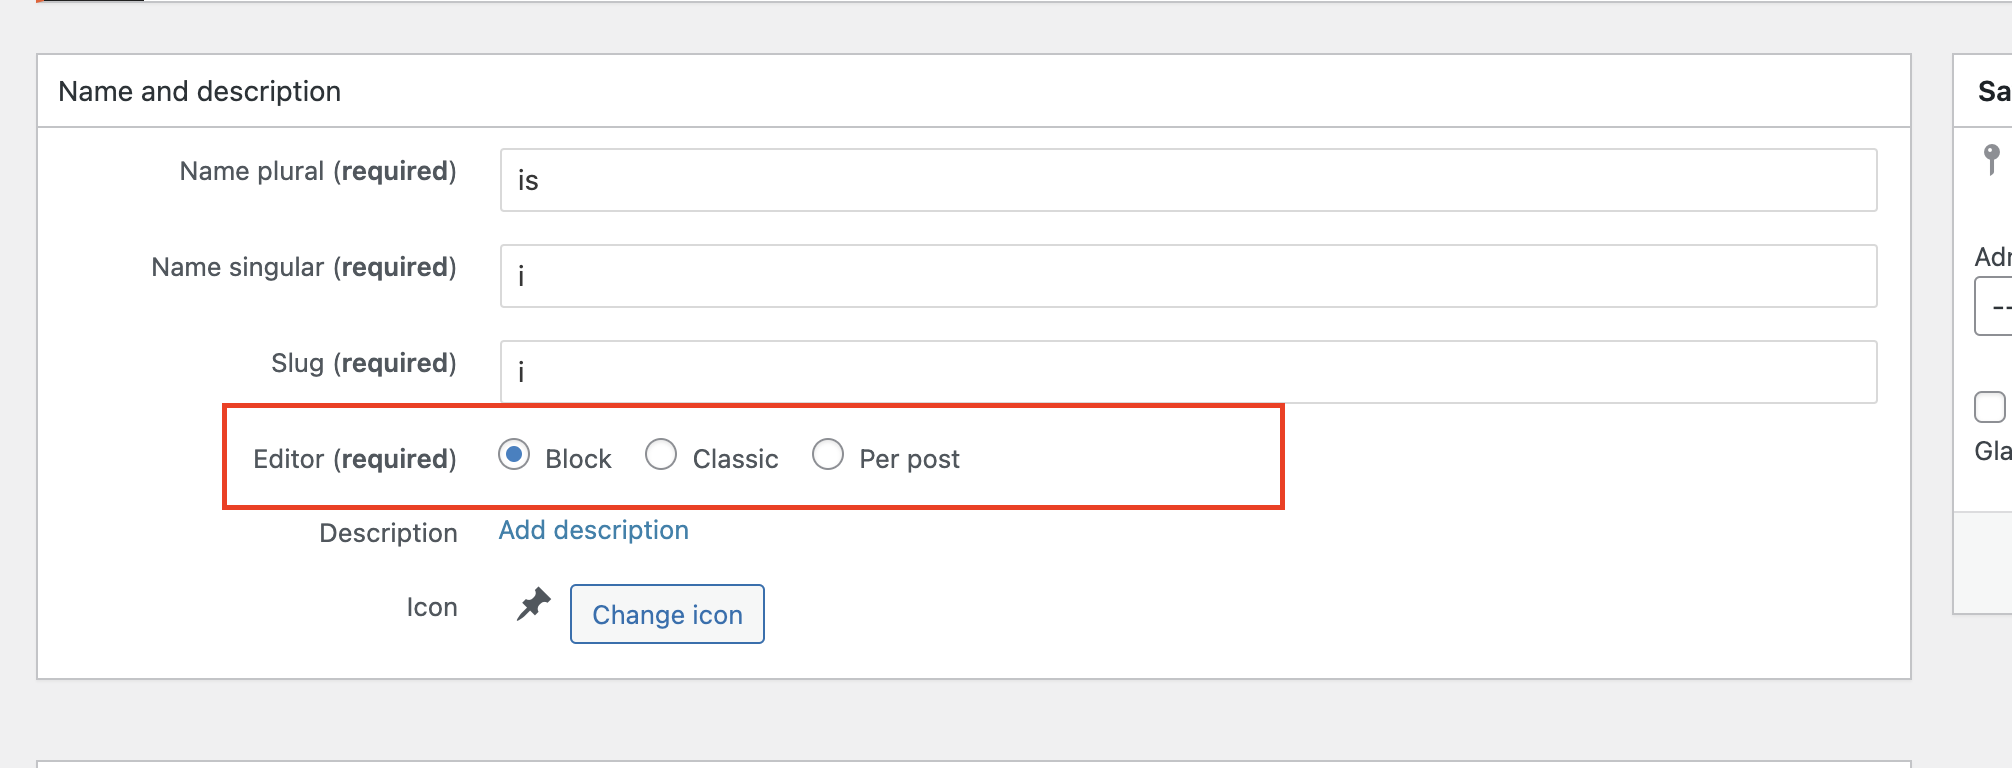2012x768 pixels.
Task: Click the pin icon in right sidebar panel
Action: [x=1991, y=158]
